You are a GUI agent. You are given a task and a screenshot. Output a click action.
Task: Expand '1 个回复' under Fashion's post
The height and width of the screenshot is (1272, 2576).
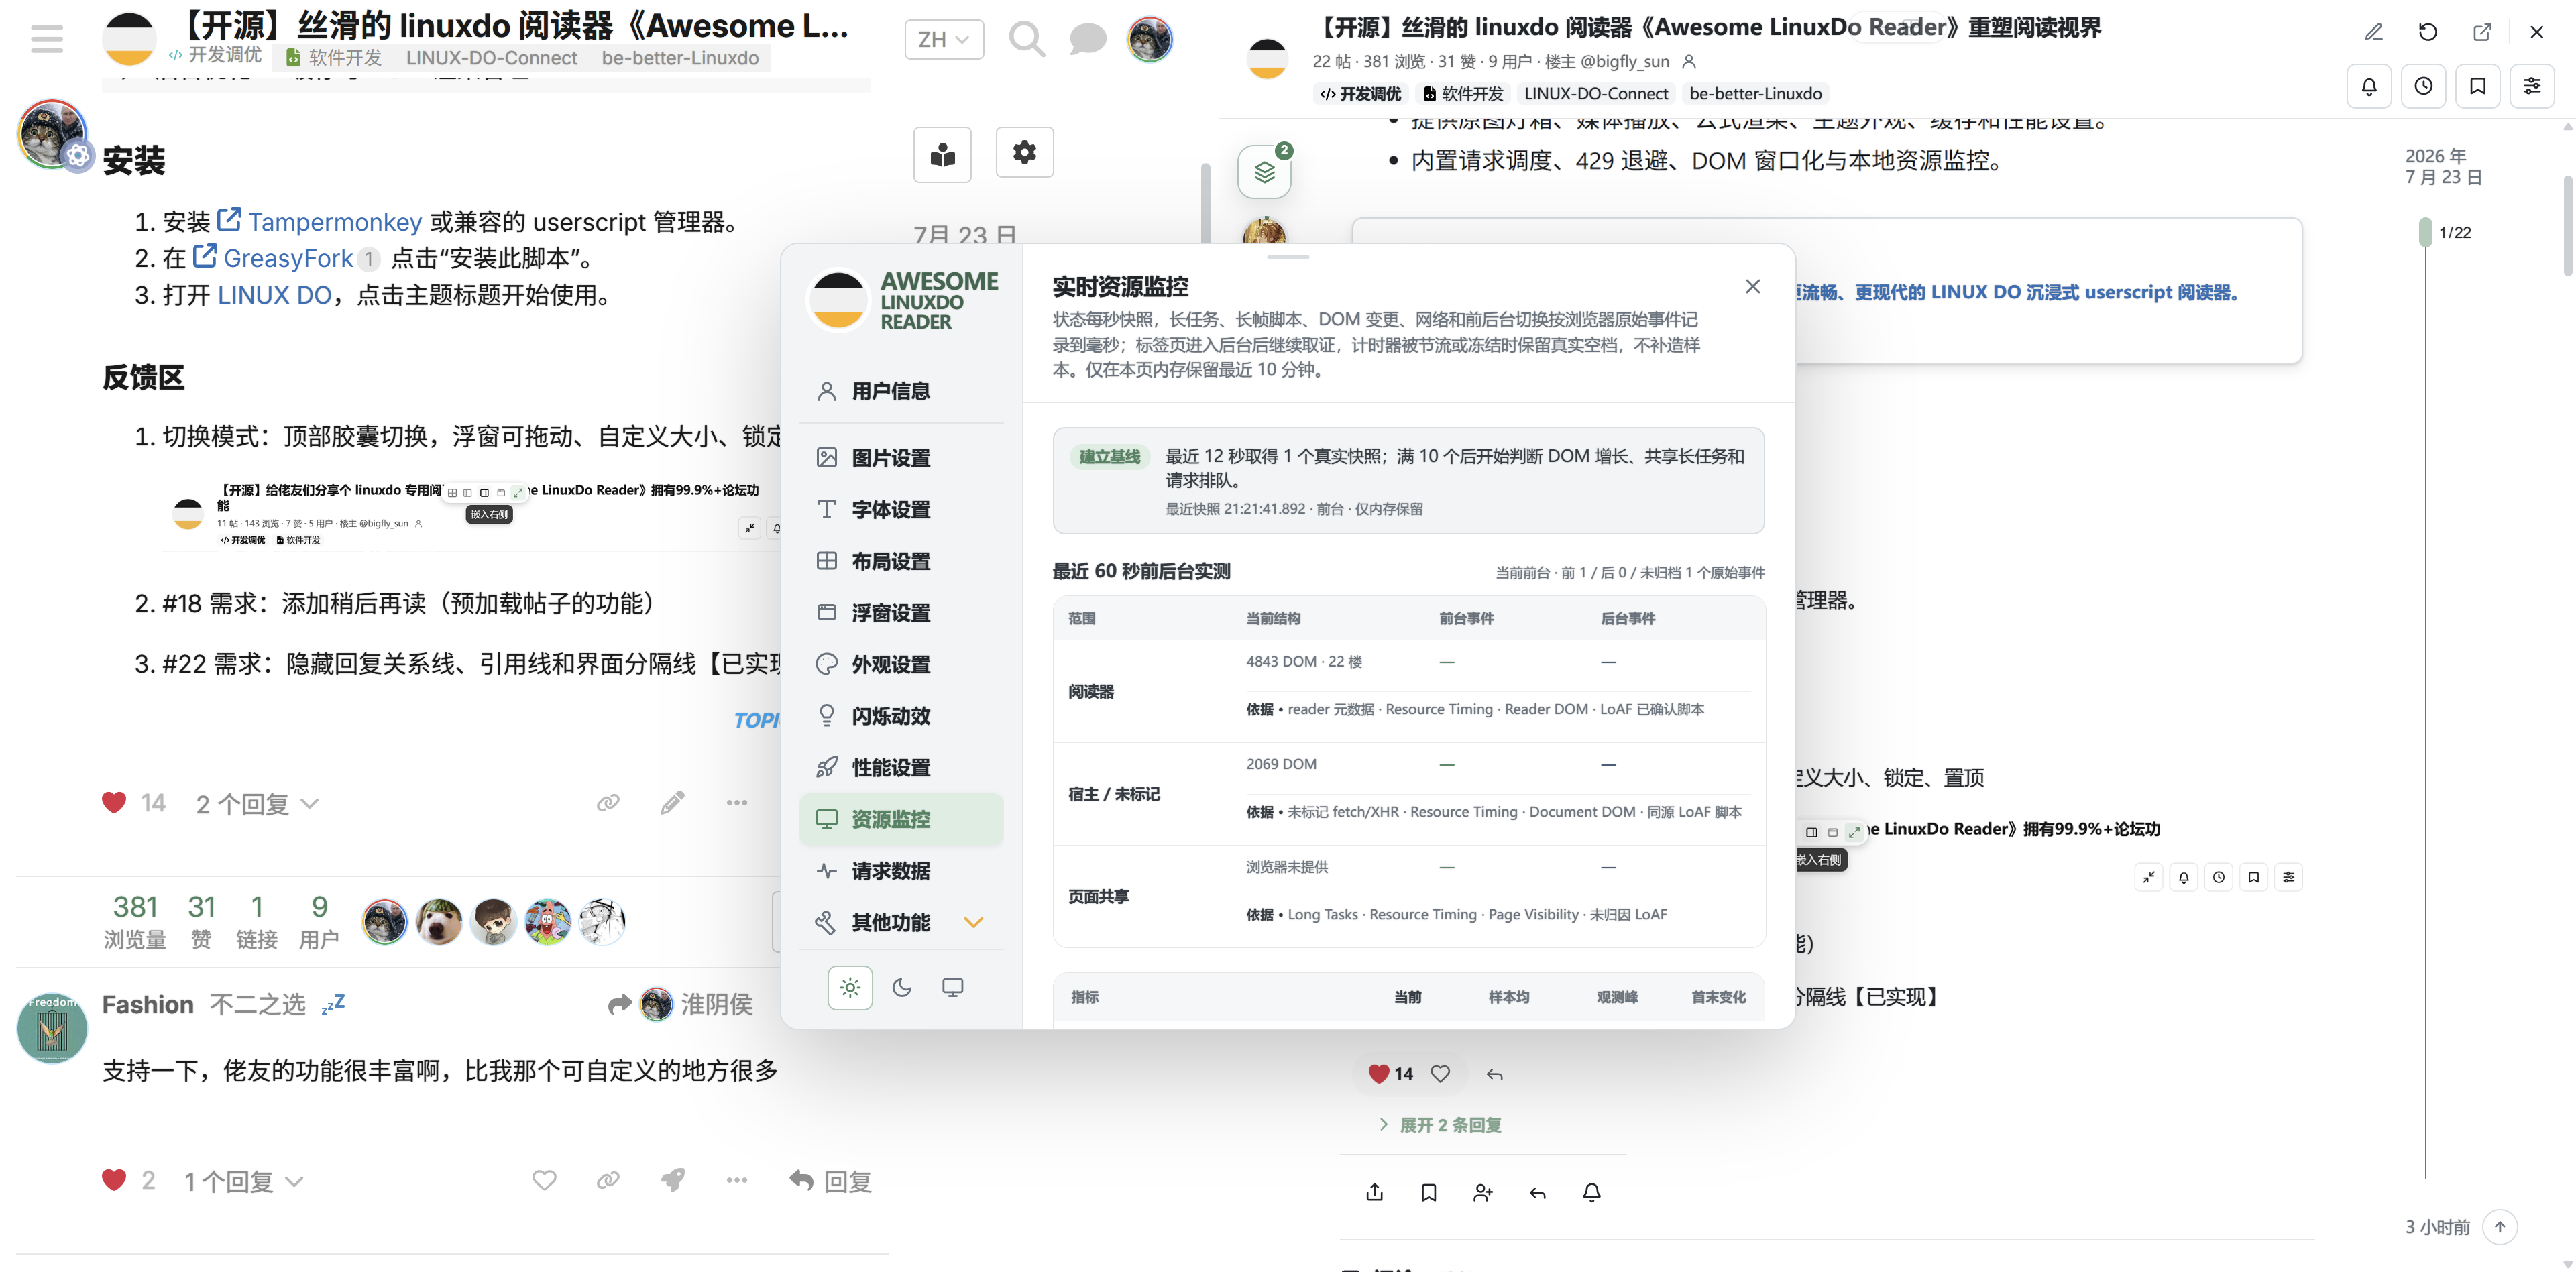point(243,1181)
